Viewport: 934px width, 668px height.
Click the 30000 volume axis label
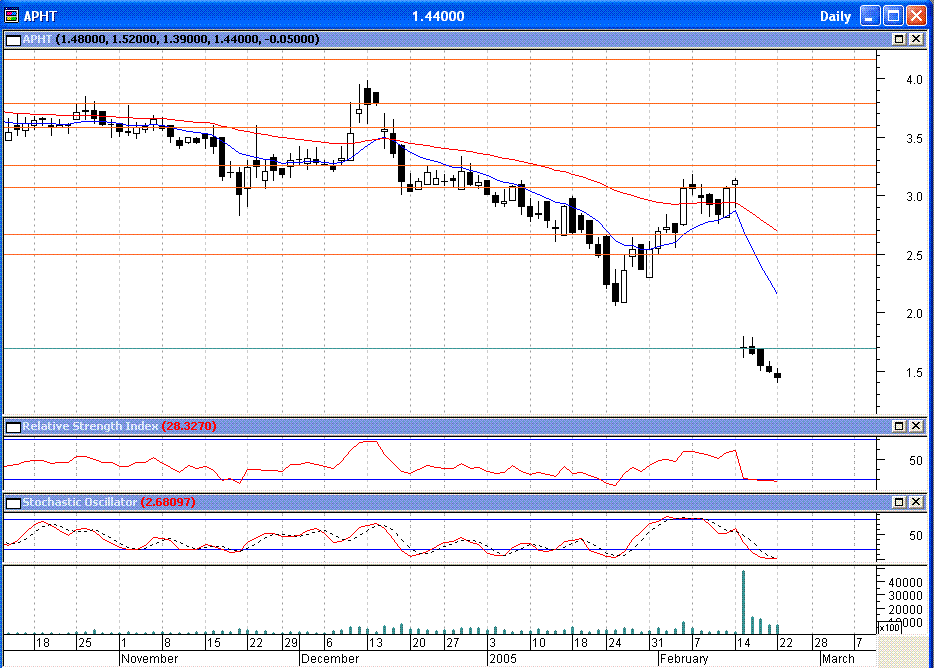point(905,596)
